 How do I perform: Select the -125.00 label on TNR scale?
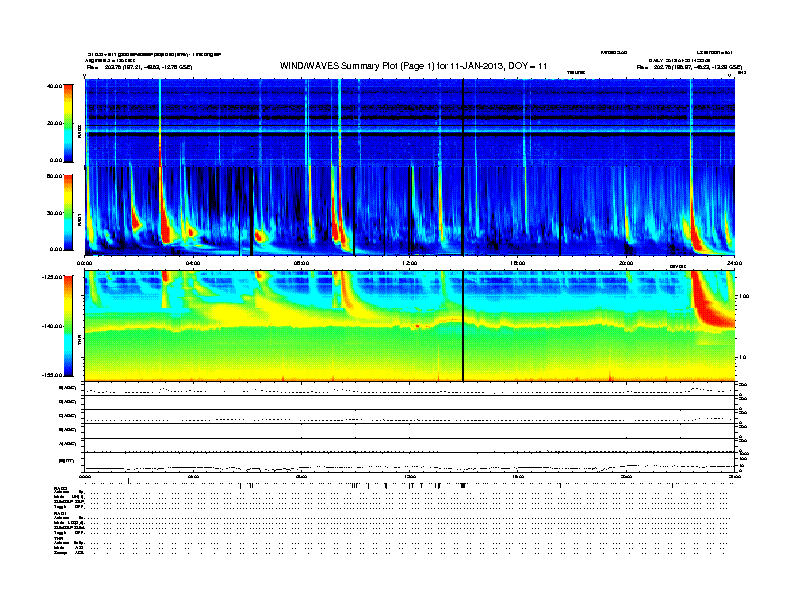[52, 277]
